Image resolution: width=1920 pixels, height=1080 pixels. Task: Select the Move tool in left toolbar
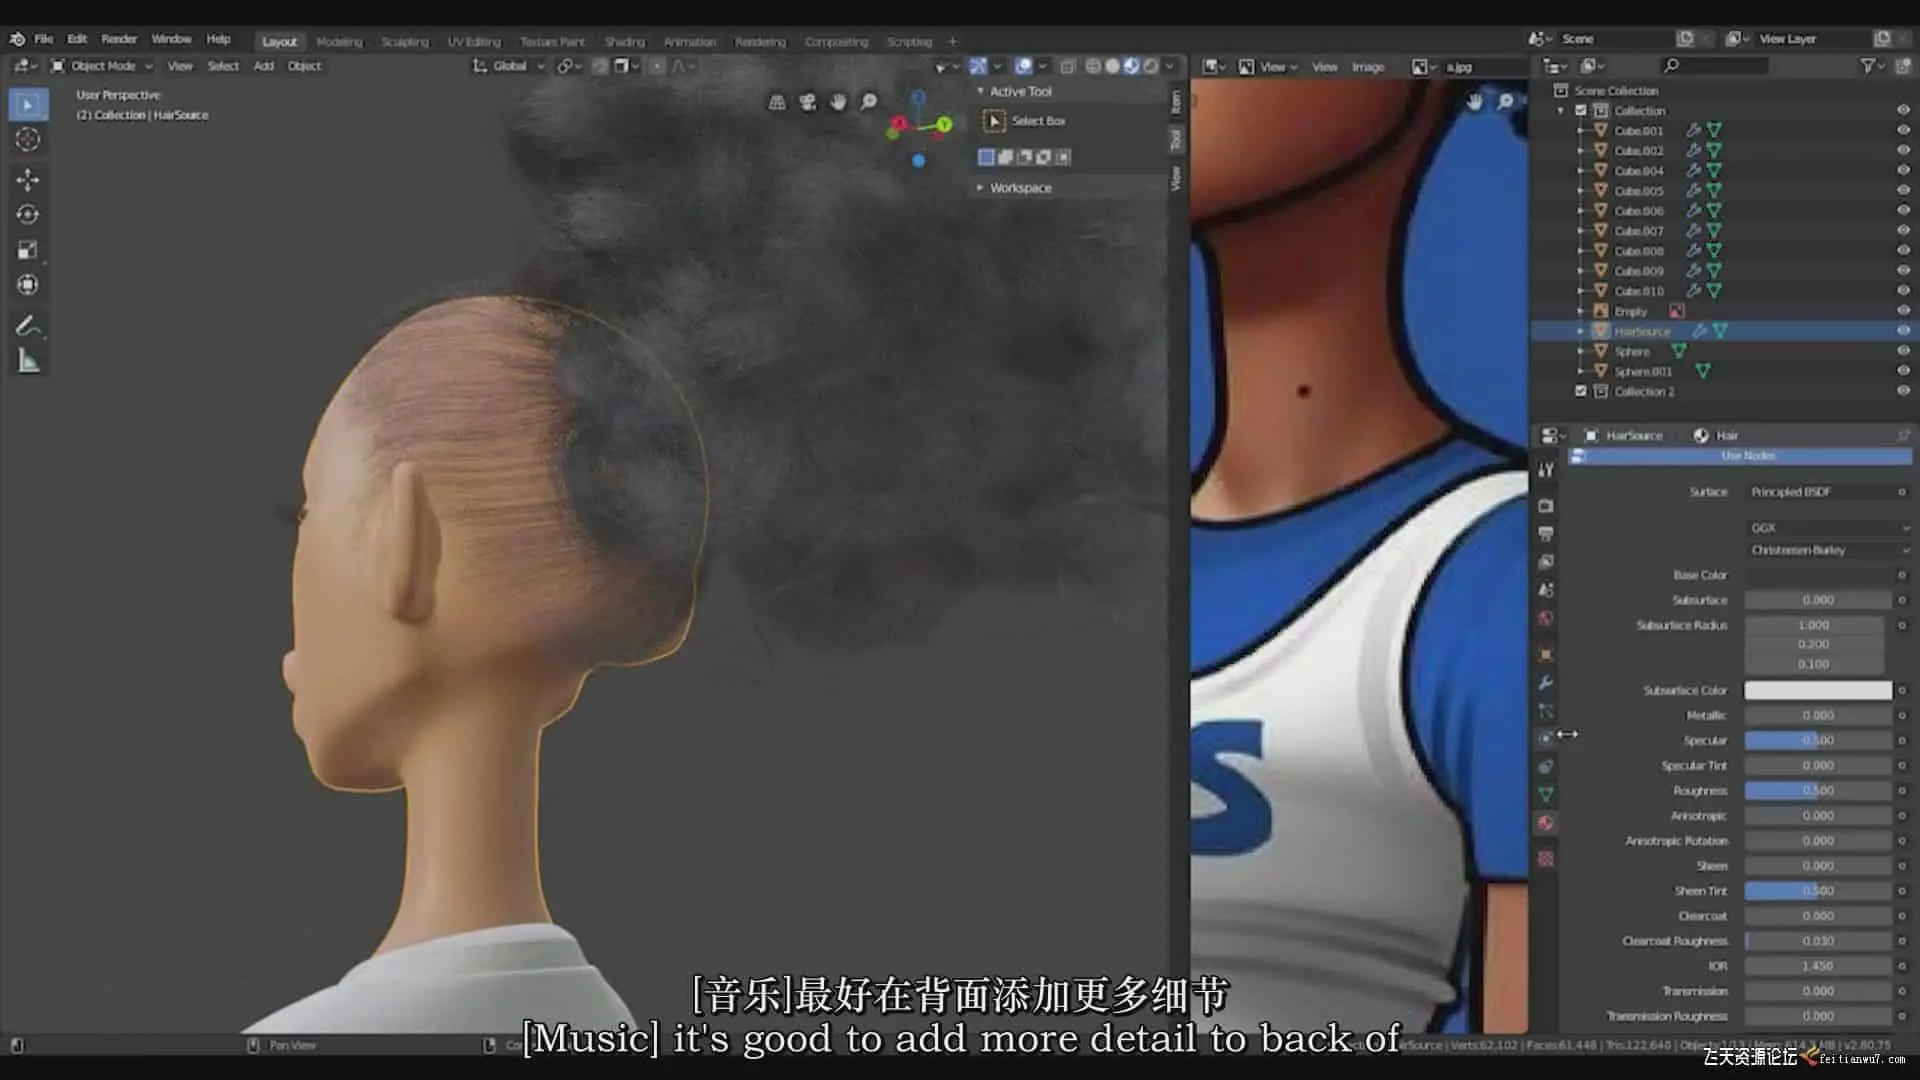28,180
